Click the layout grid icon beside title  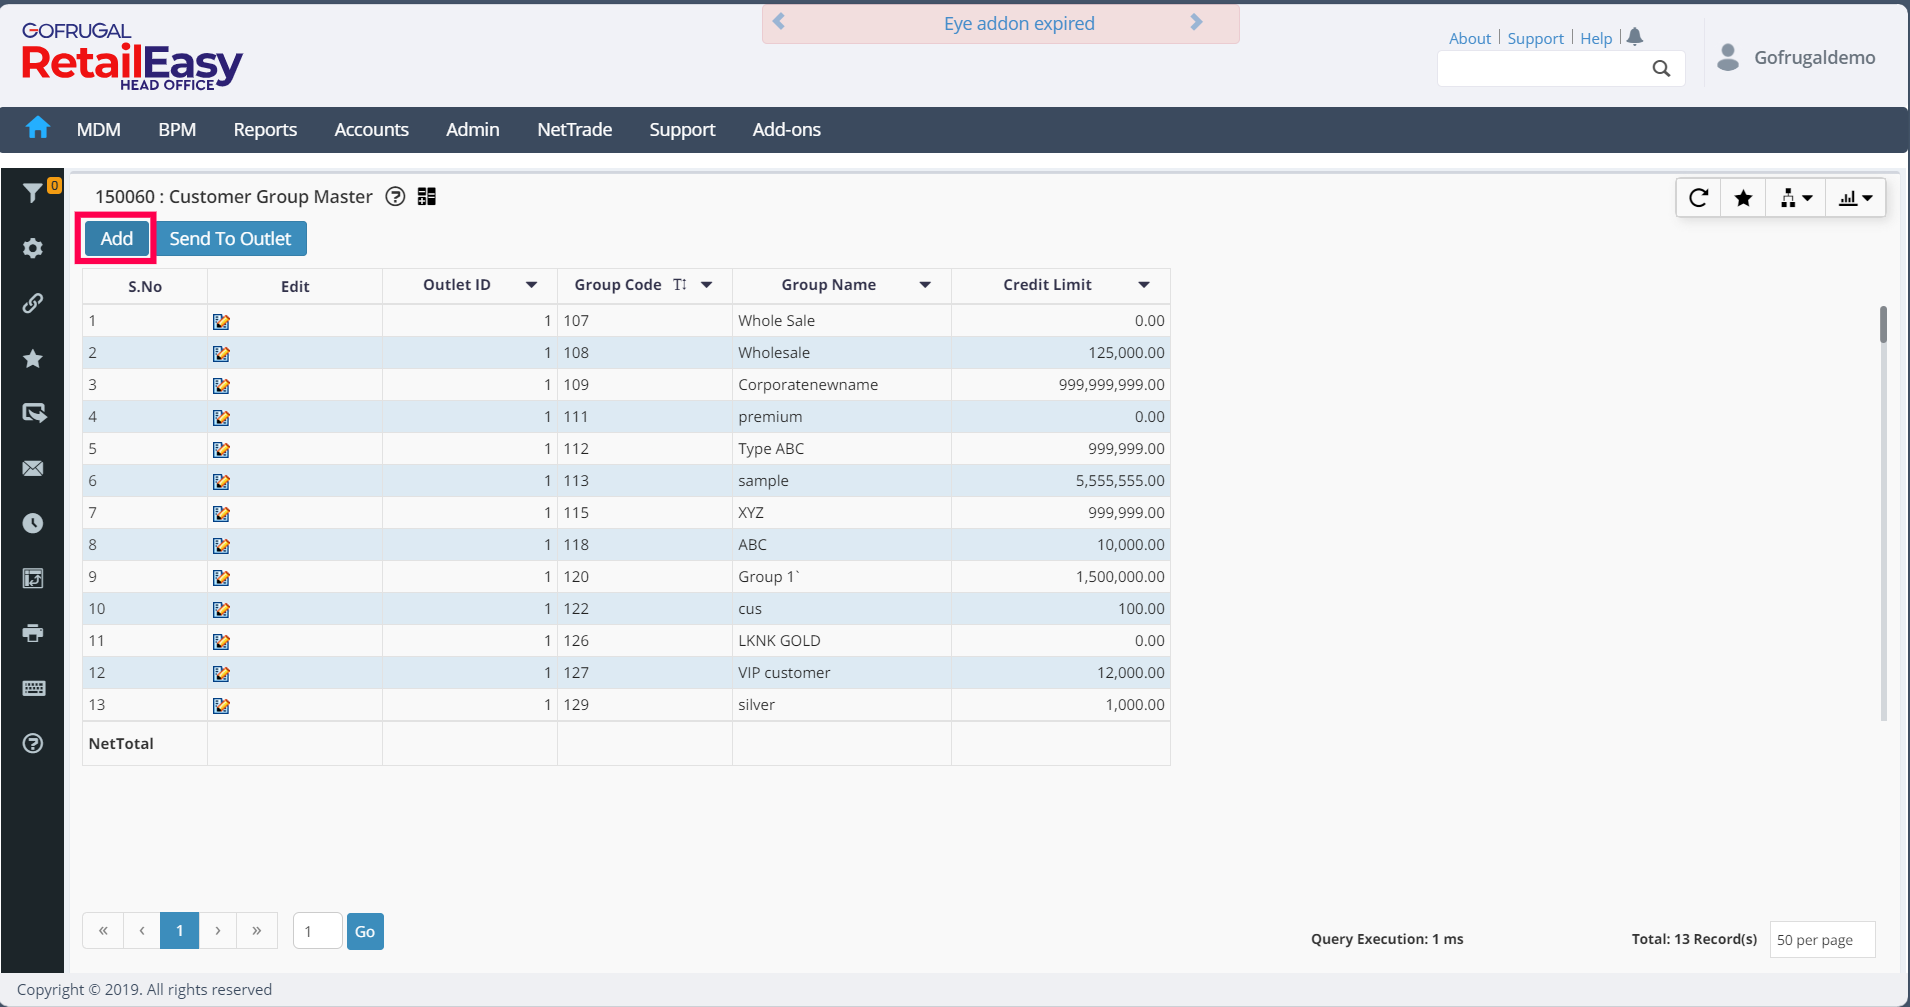pyautogui.click(x=427, y=197)
